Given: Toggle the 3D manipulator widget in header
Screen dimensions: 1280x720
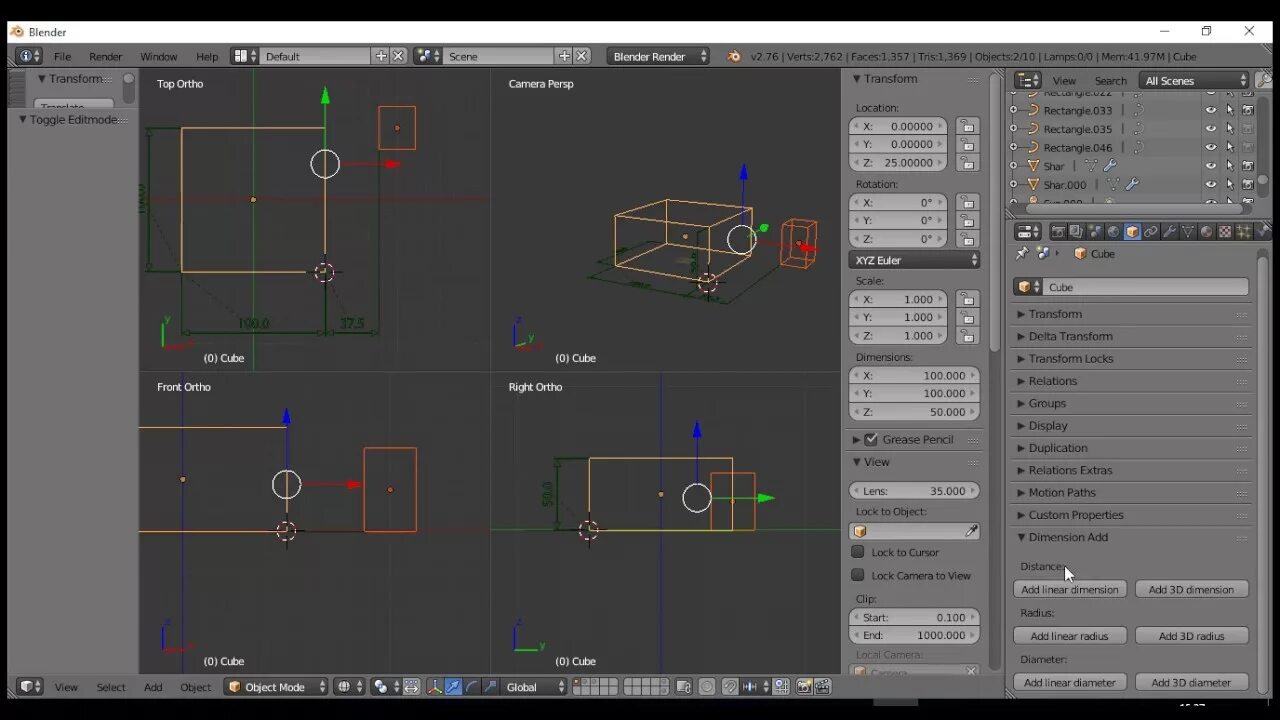Looking at the screenshot, I should click(435, 687).
